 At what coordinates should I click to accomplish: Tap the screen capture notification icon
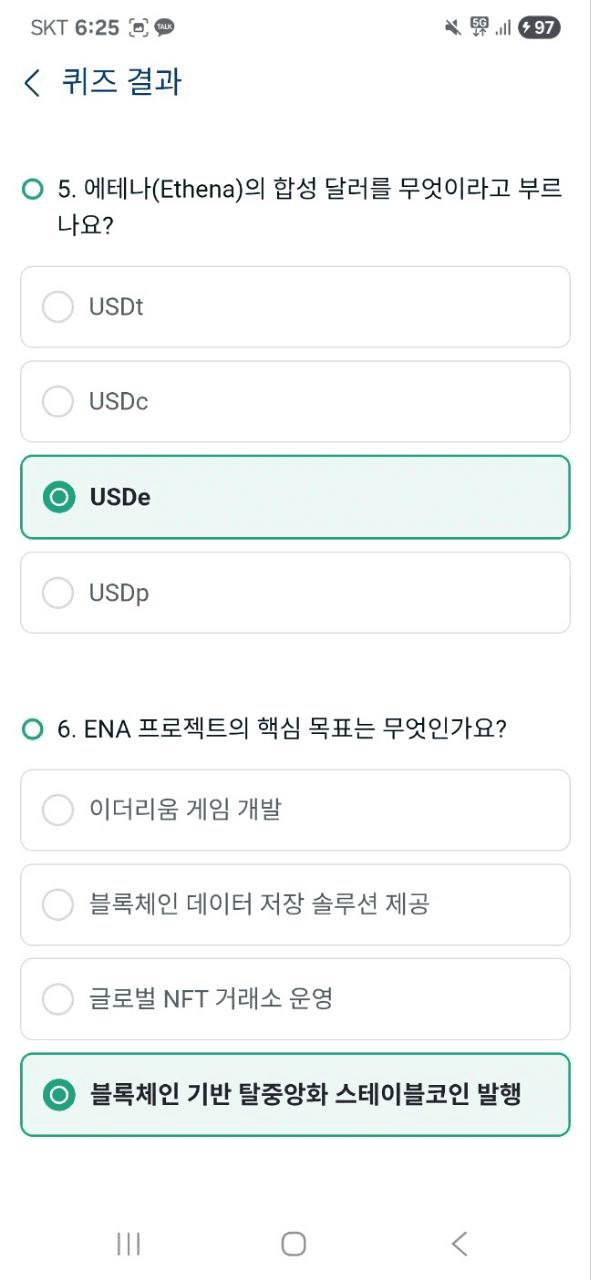[x=138, y=28]
